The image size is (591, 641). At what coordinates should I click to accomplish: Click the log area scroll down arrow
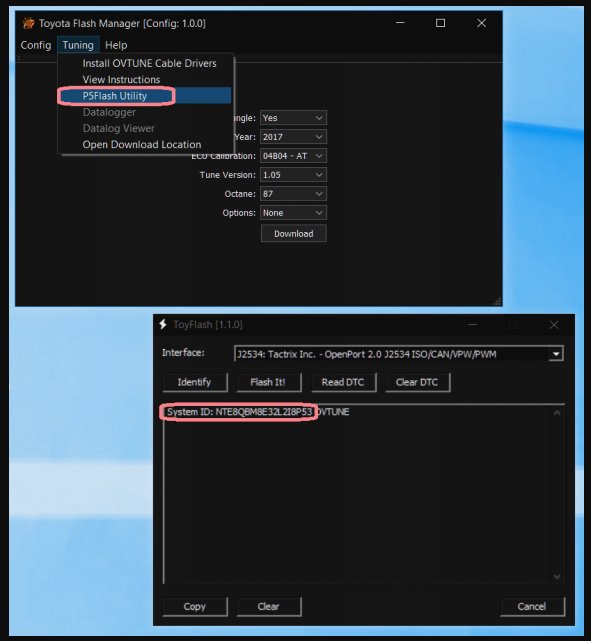[x=557, y=576]
